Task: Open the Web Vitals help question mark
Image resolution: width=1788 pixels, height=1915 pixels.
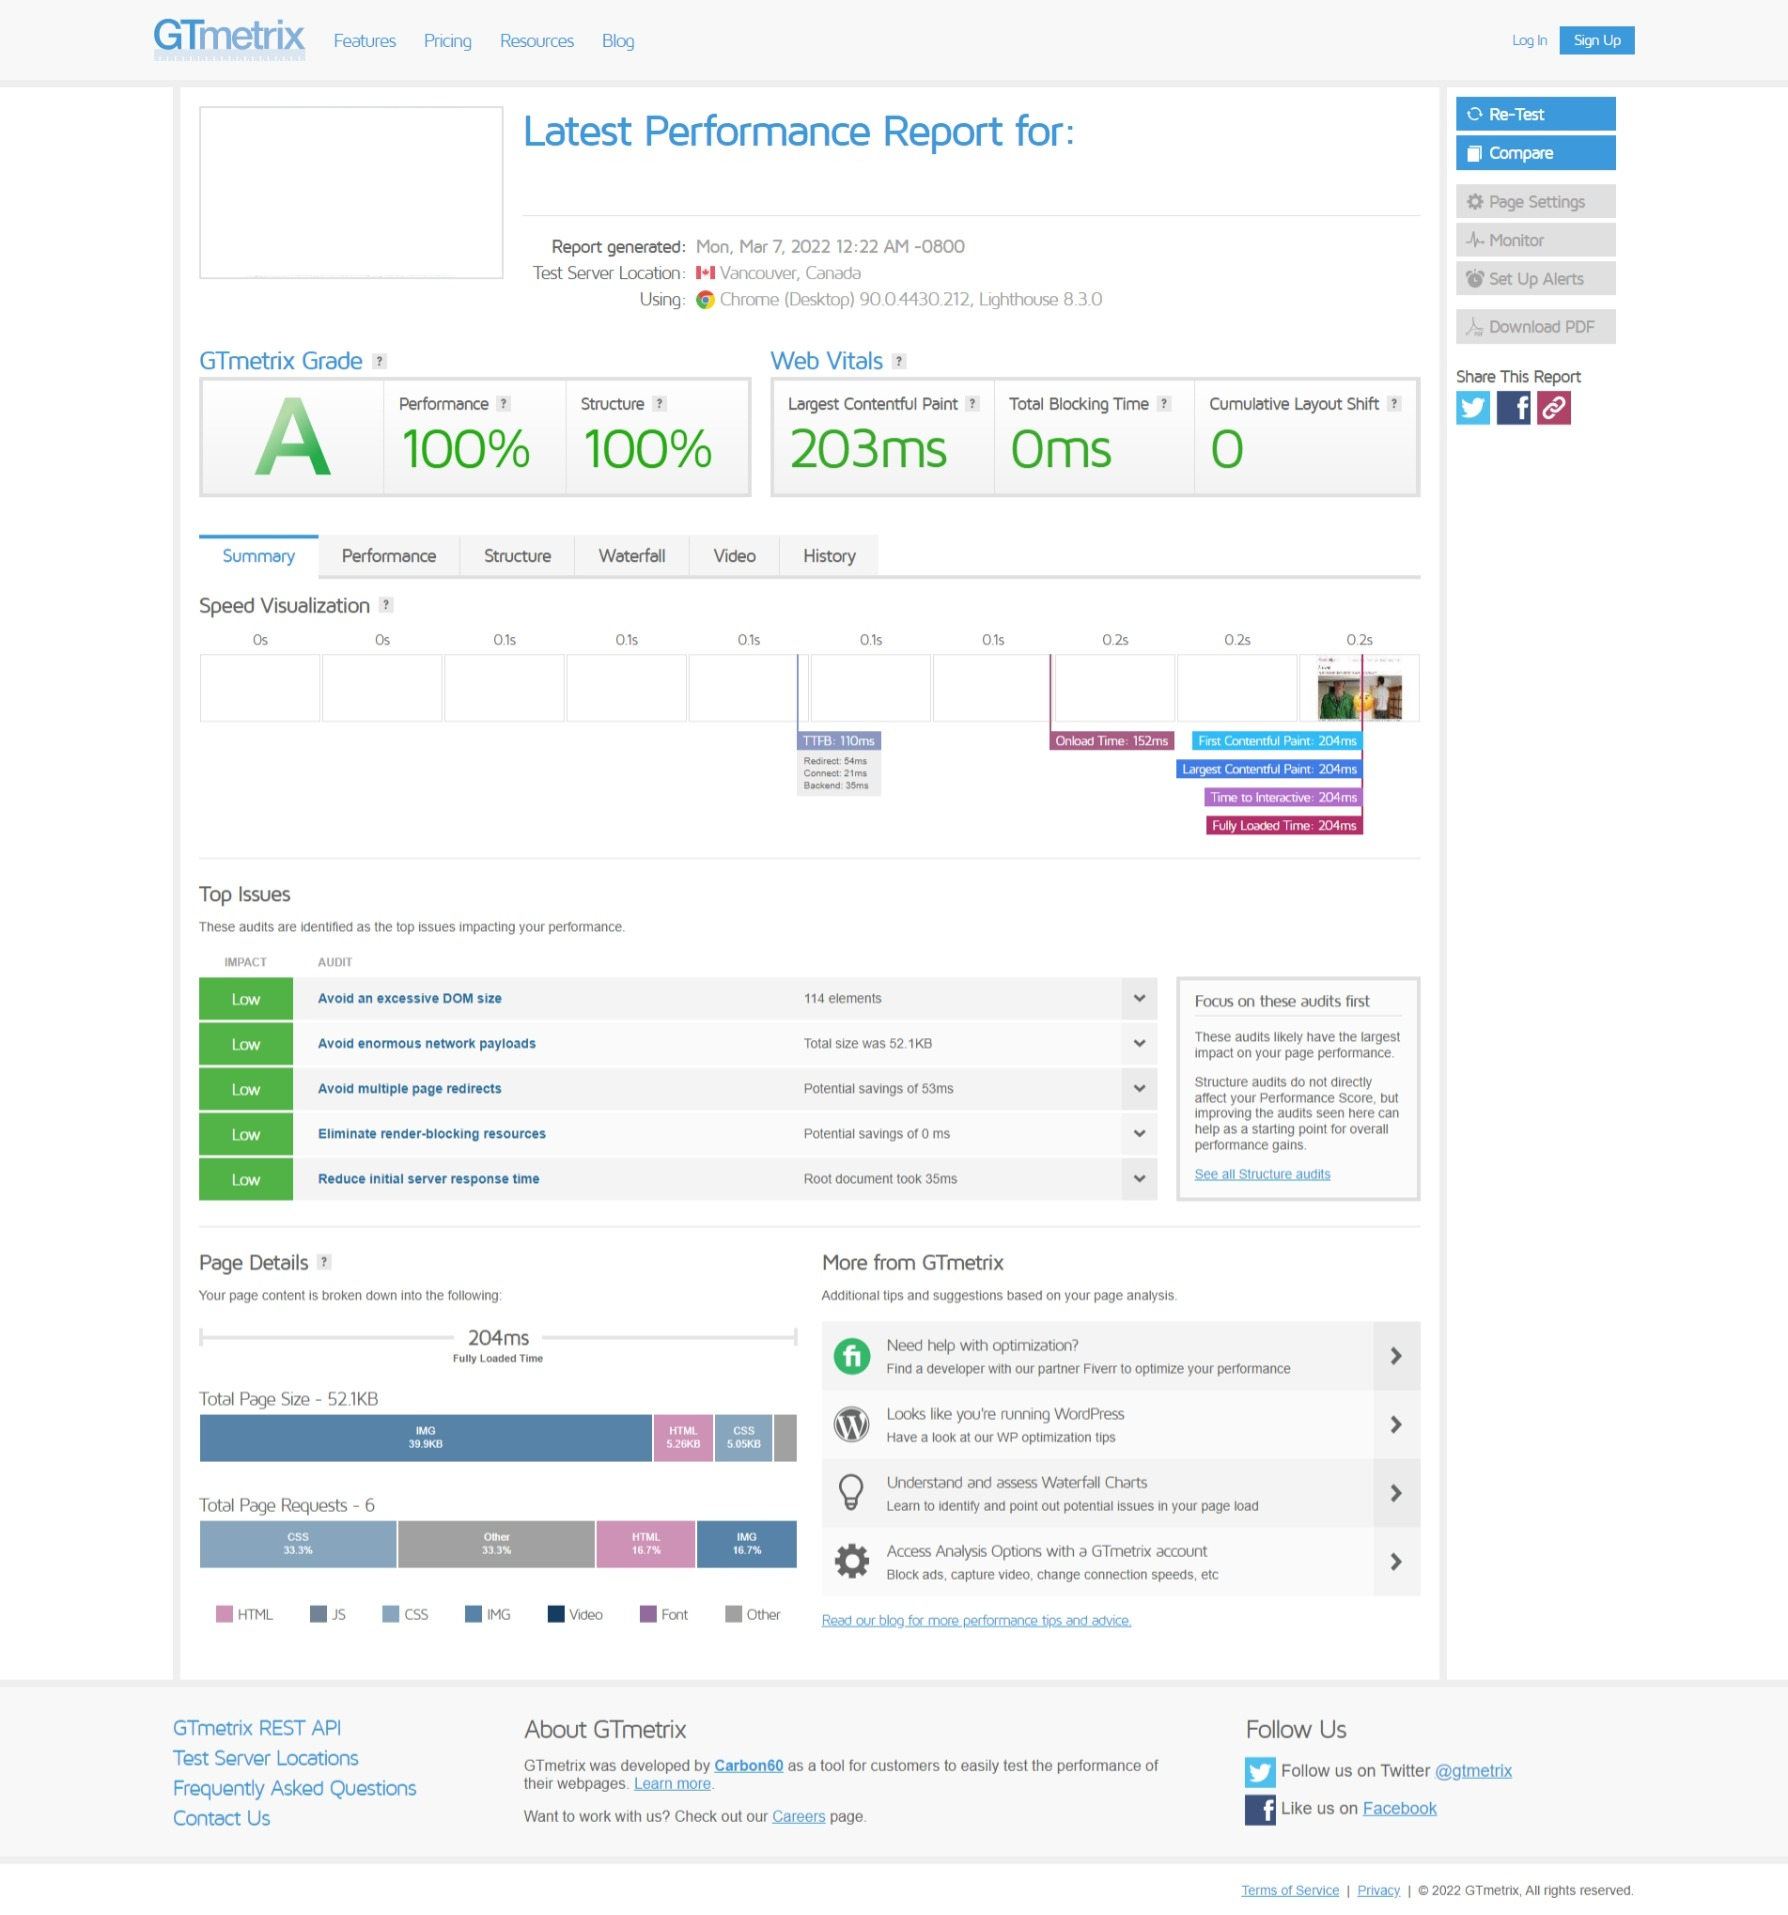Action: (899, 361)
